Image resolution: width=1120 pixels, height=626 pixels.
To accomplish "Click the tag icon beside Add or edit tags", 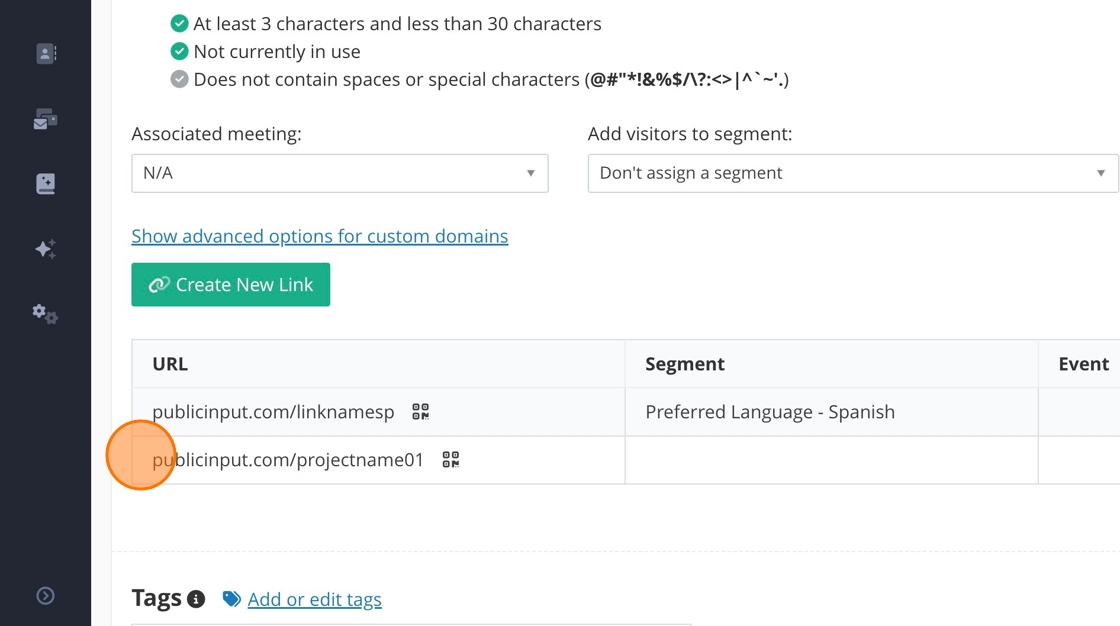I will pyautogui.click(x=232, y=599).
